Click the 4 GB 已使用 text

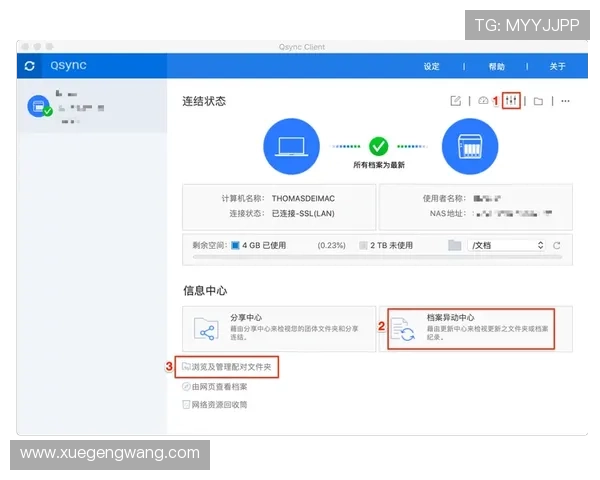point(264,245)
